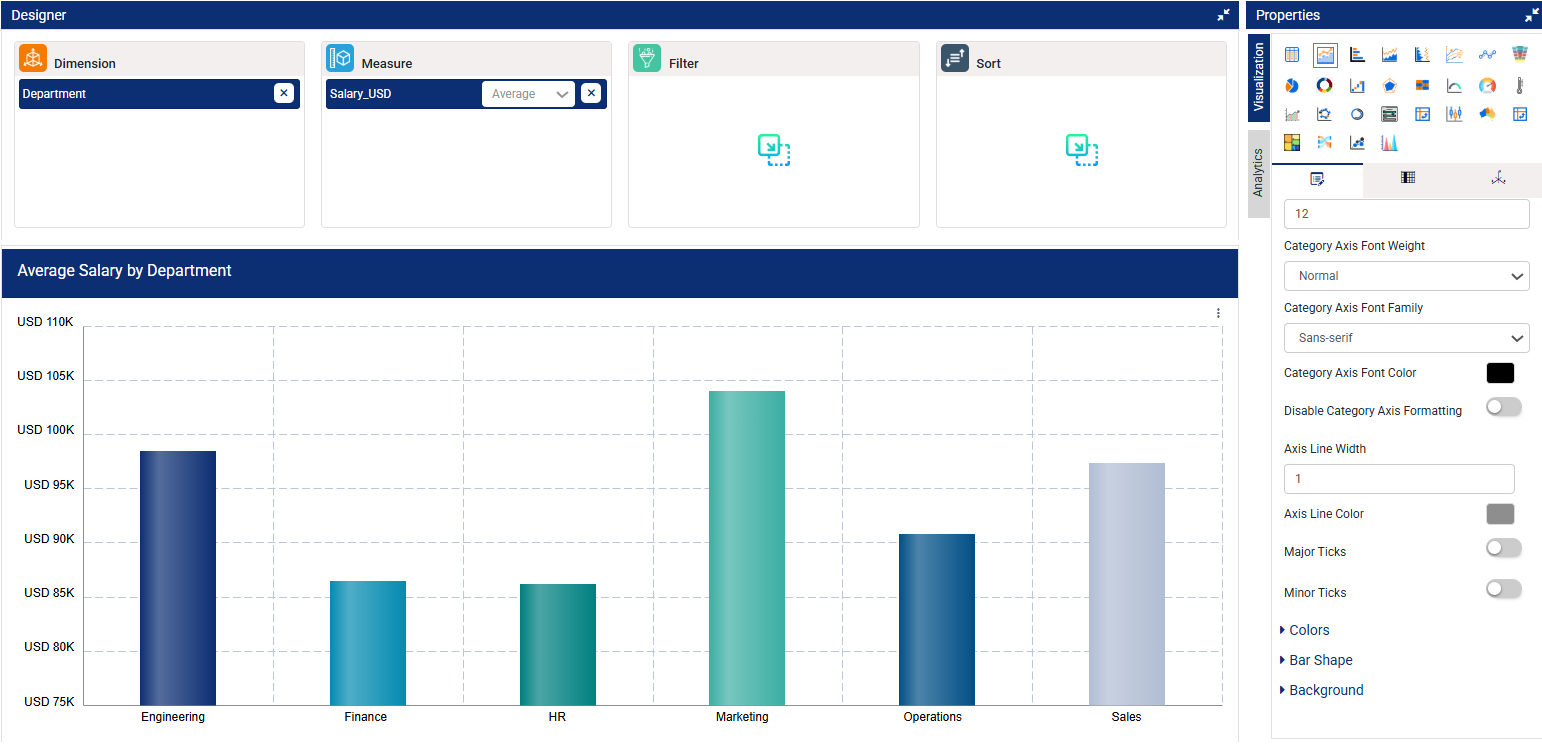The image size is (1542, 744).
Task: Pick the funnel chart visualization icon
Action: point(1519,55)
